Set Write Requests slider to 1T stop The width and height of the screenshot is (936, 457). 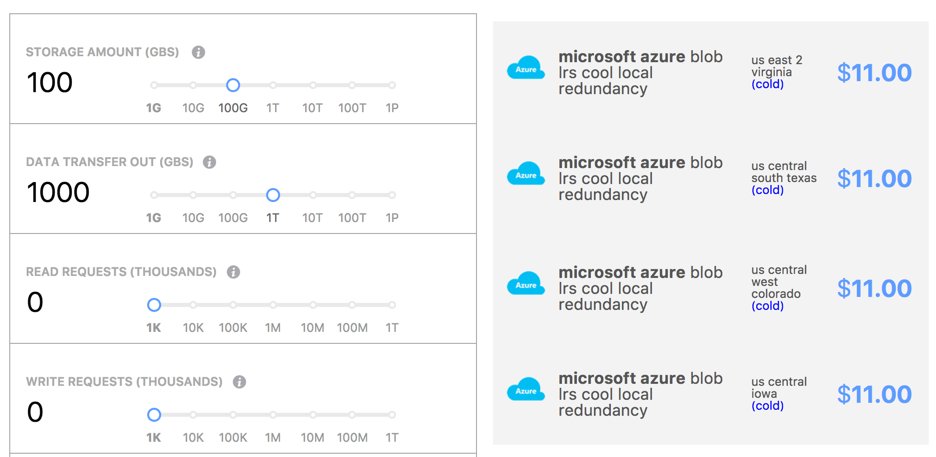(x=392, y=415)
